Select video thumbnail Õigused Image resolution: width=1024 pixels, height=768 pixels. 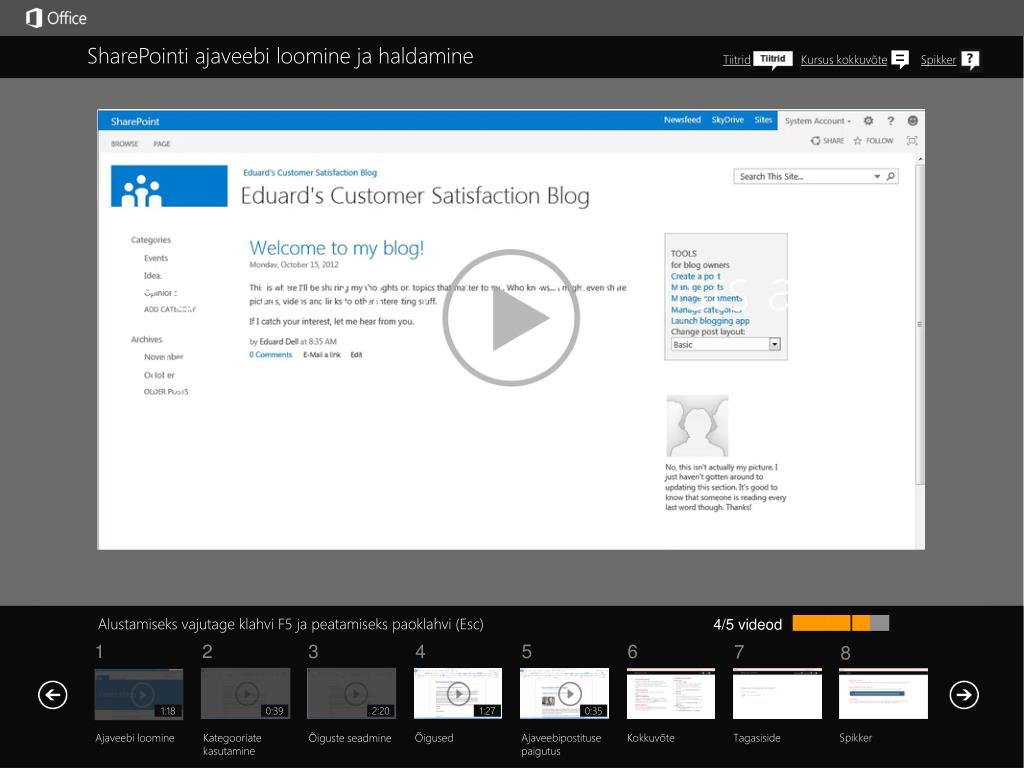pyautogui.click(x=458, y=694)
